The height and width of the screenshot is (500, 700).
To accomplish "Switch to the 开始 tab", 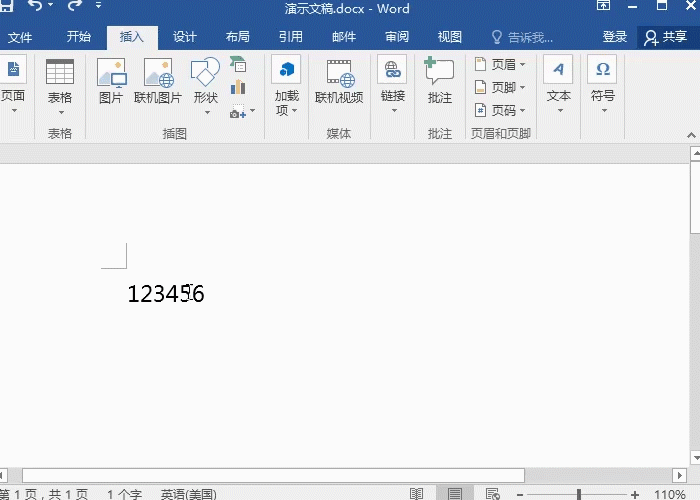I will pyautogui.click(x=79, y=37).
